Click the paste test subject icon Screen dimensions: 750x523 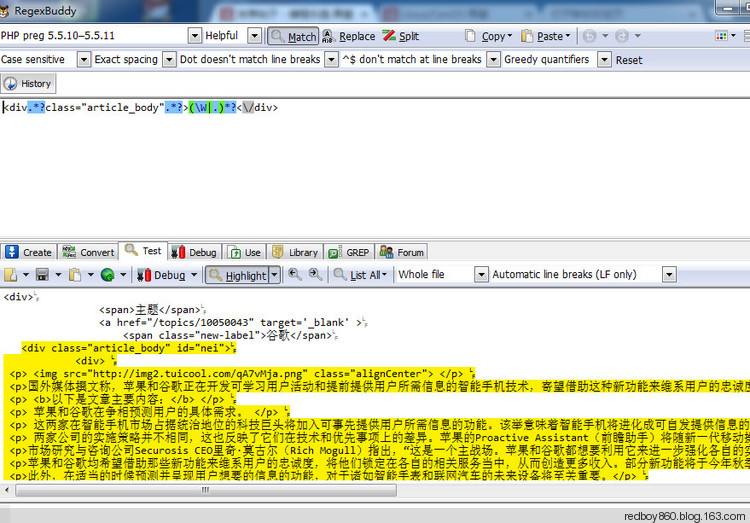(x=75, y=275)
